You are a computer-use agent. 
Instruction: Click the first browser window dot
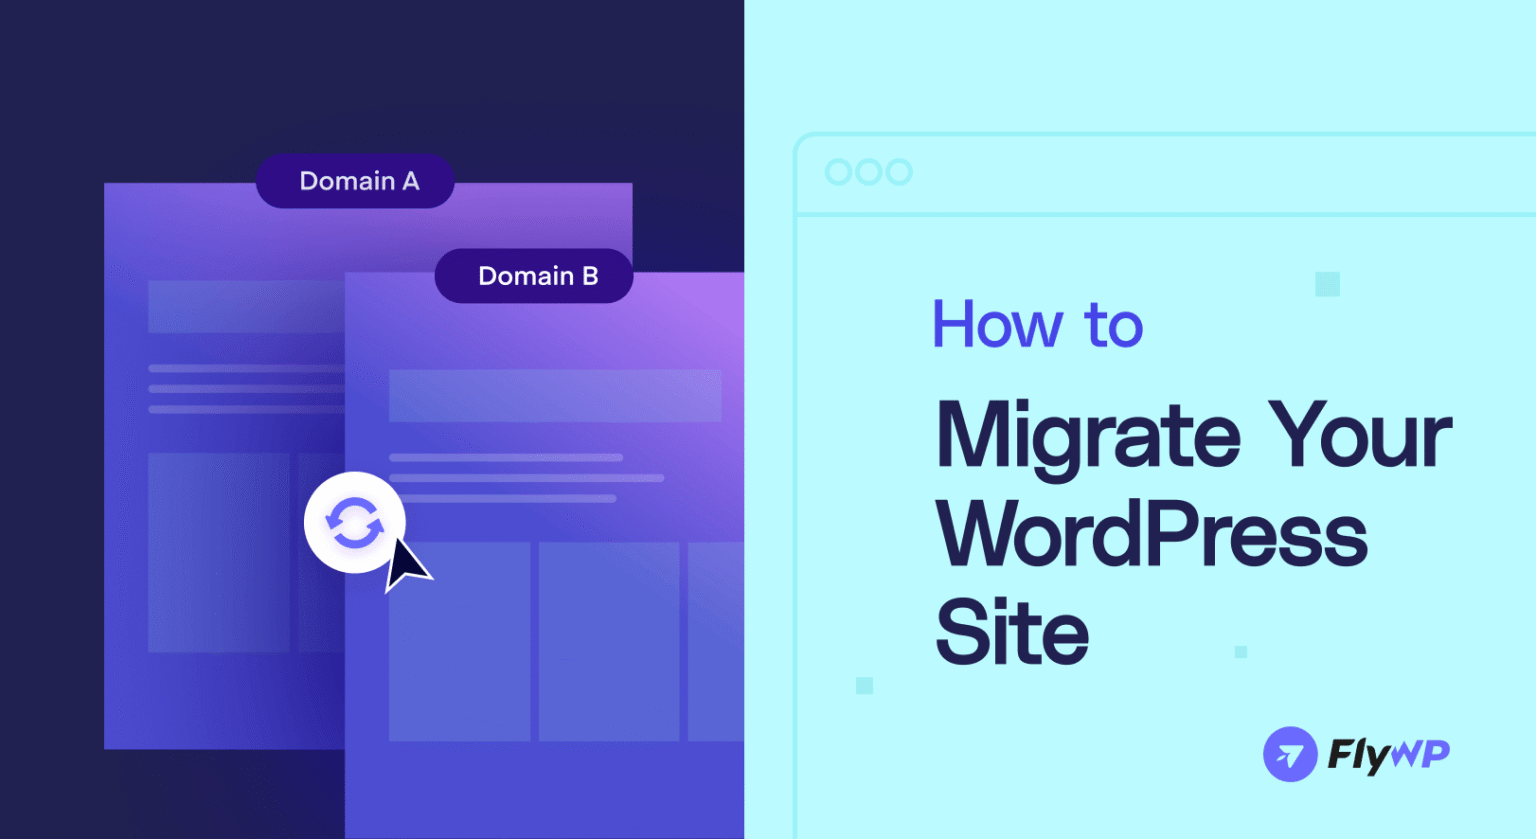click(x=838, y=171)
